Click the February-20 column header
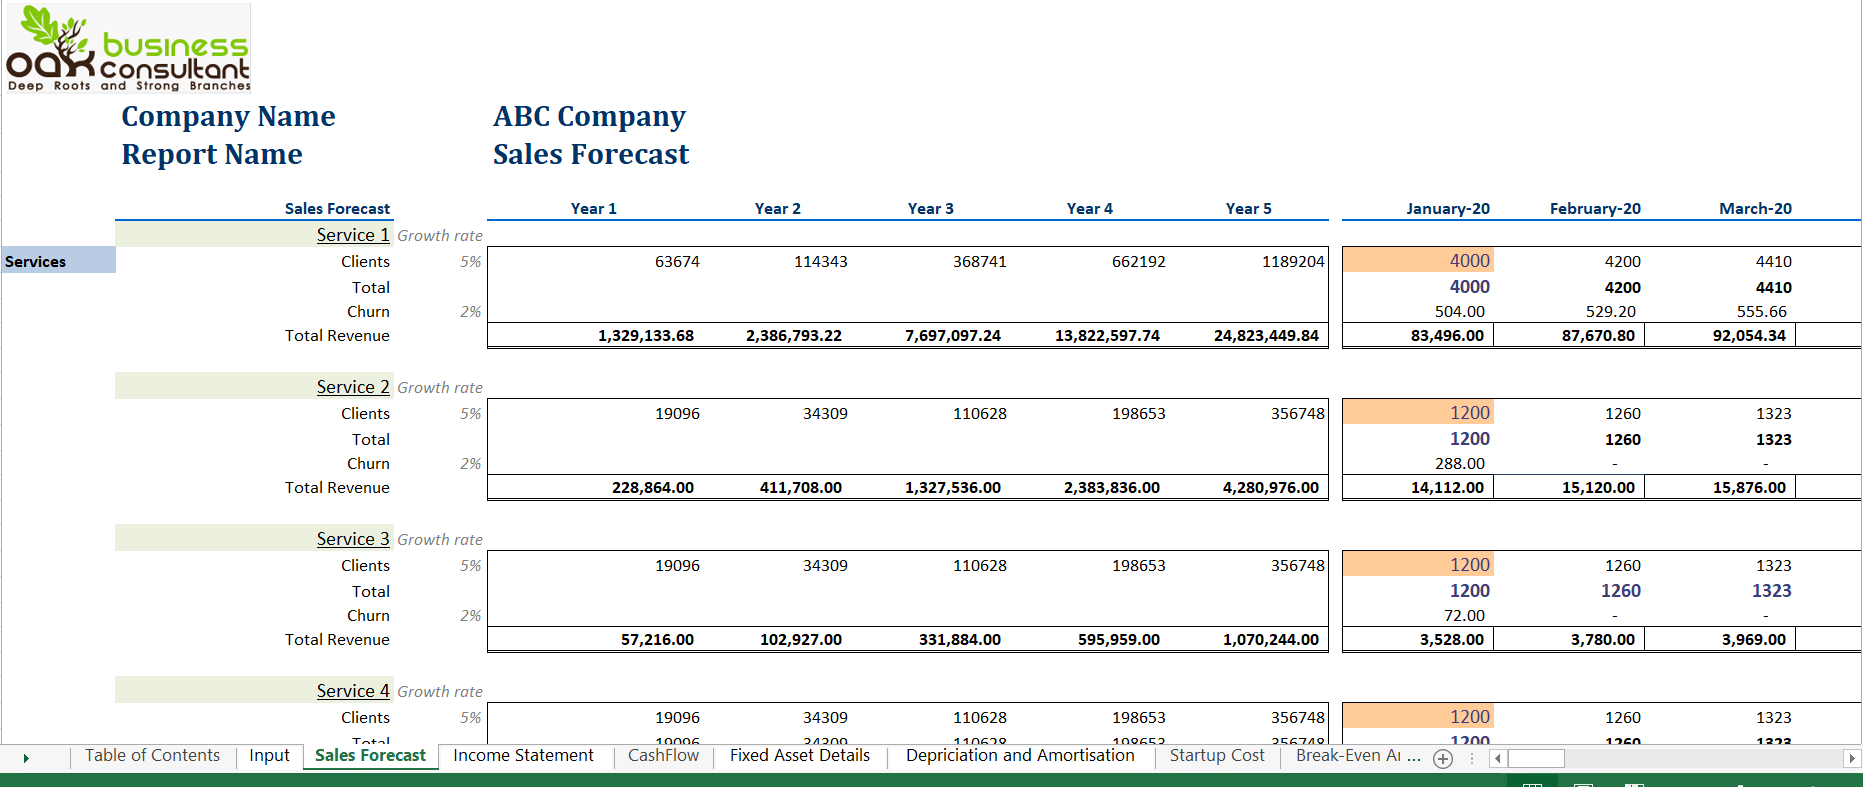The image size is (1863, 787). [1595, 208]
